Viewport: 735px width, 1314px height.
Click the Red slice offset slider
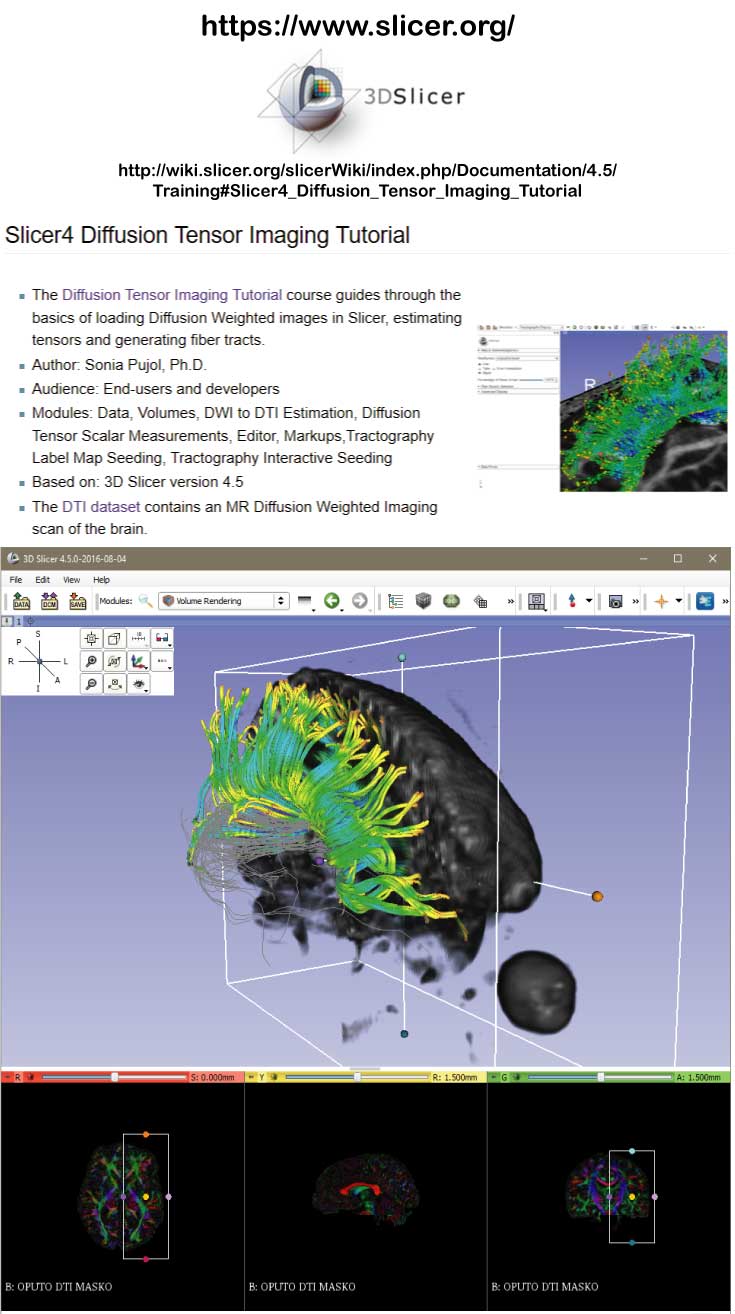pos(114,1077)
